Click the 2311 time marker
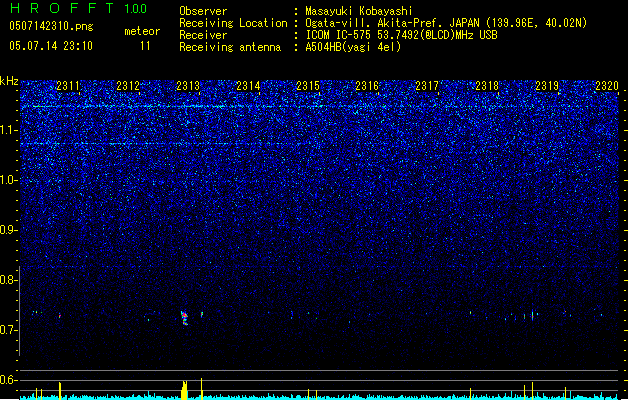The image size is (629, 400). [68, 86]
